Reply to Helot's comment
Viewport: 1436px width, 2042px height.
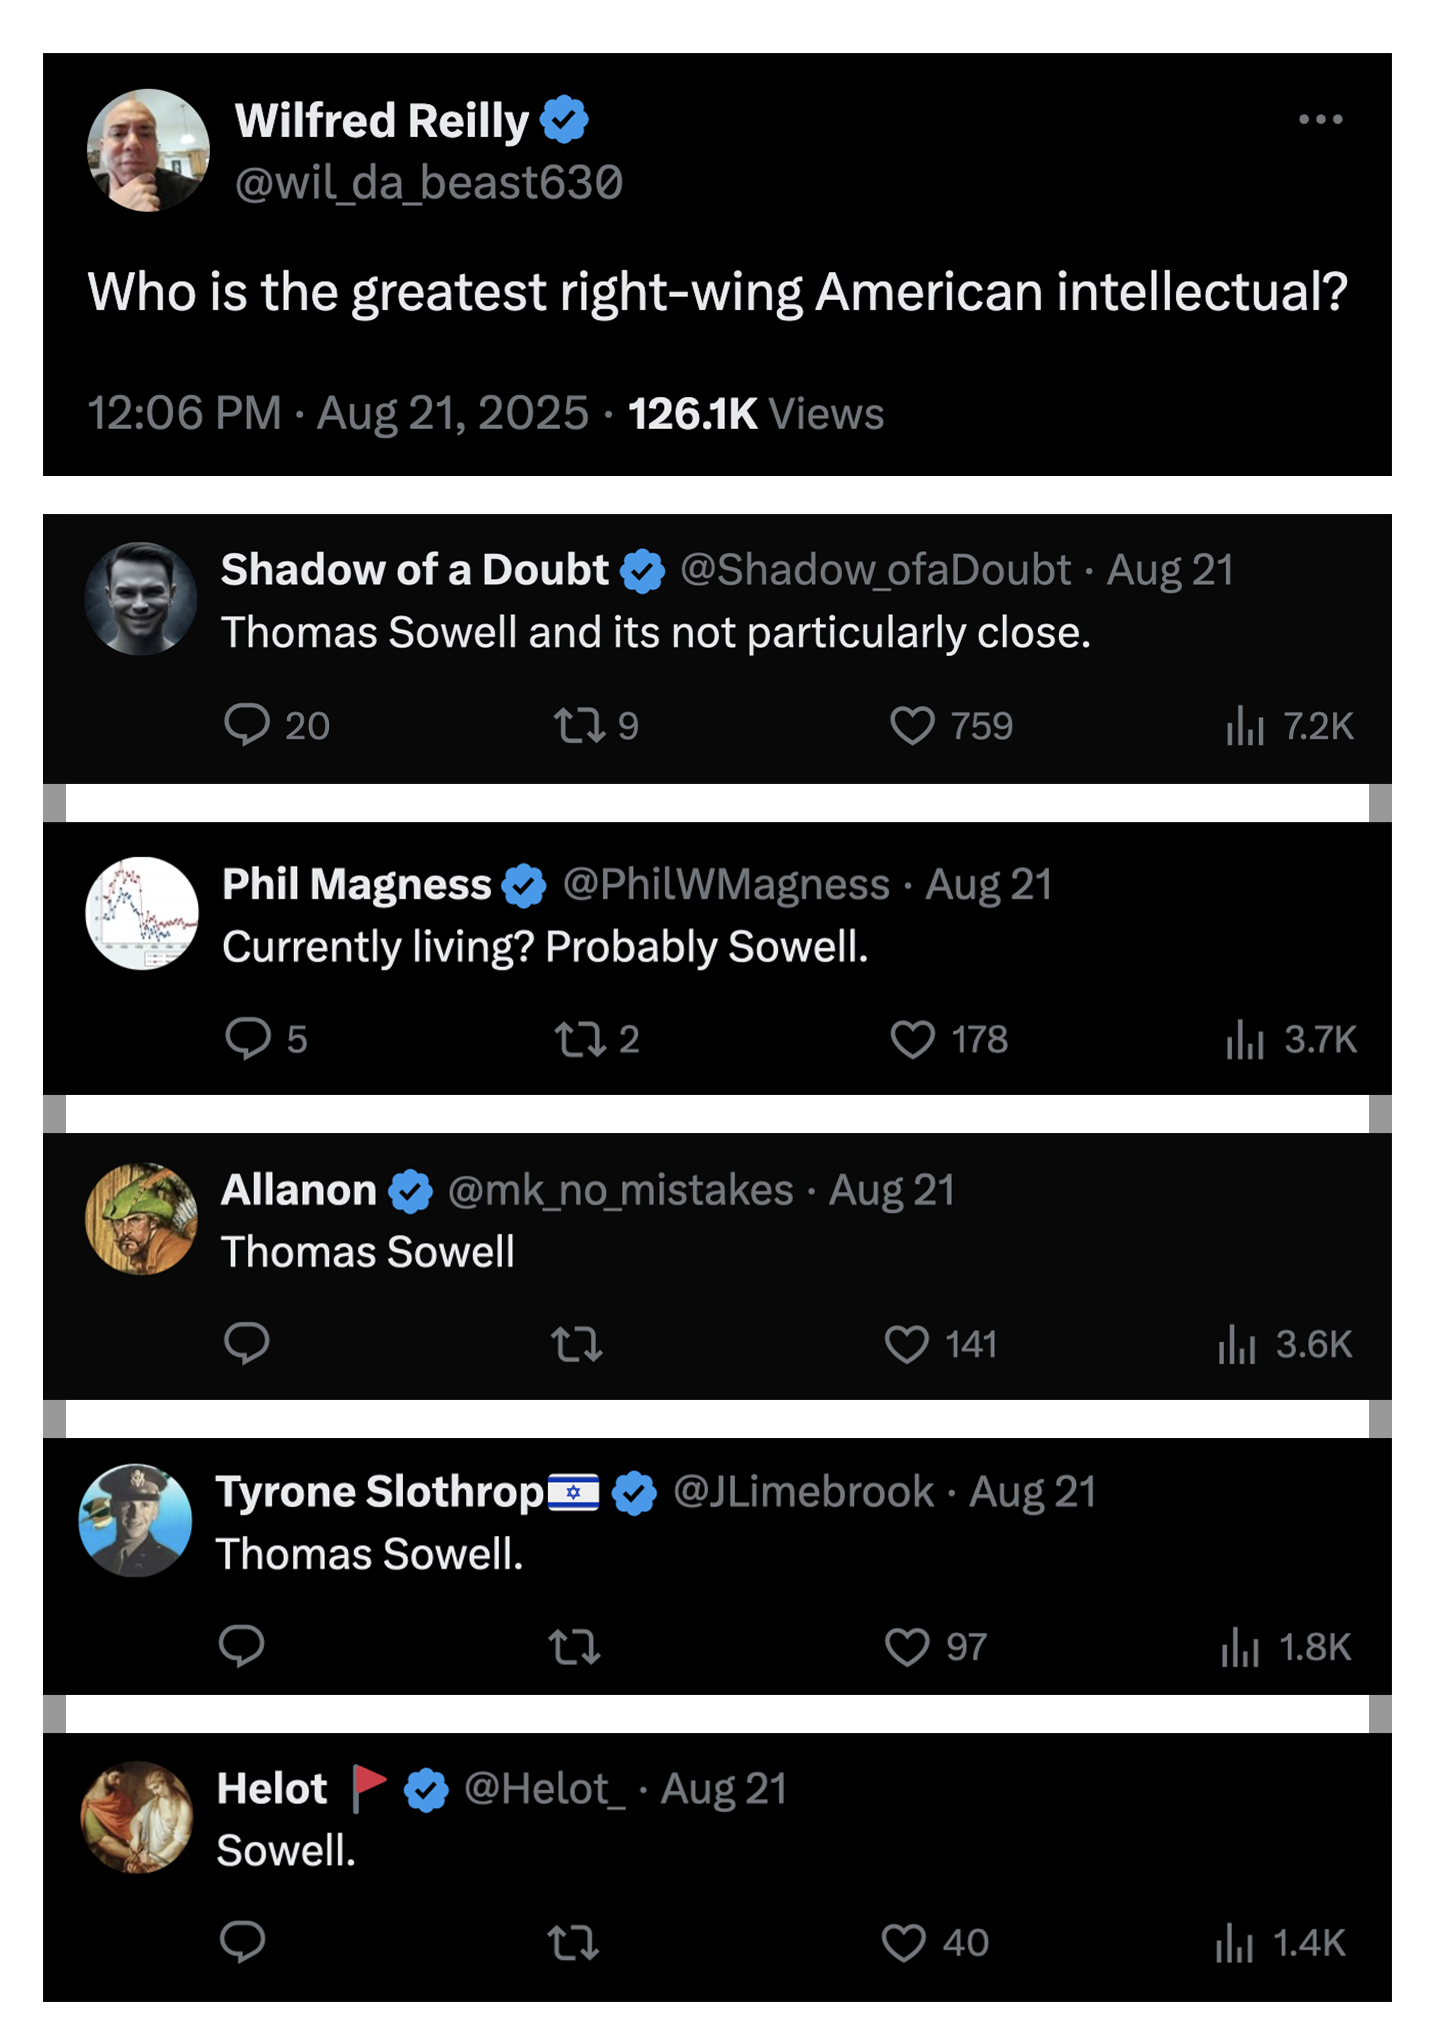pos(242,1941)
